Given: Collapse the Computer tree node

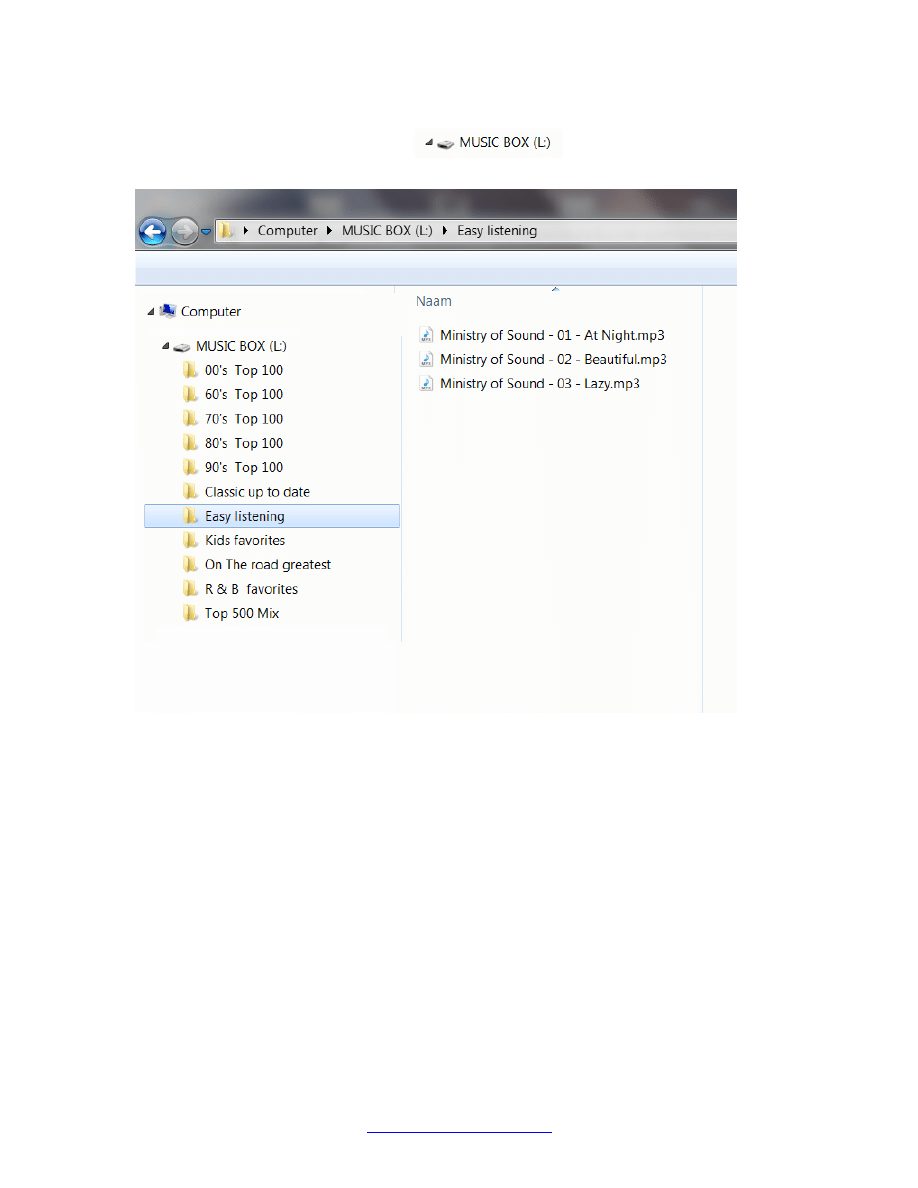Looking at the screenshot, I should pos(151,311).
